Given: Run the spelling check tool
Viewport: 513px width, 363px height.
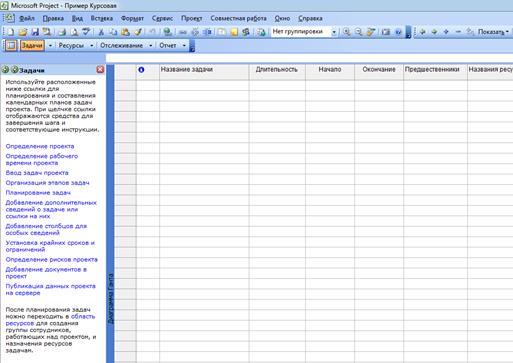Looking at the screenshot, I should click(x=86, y=32).
